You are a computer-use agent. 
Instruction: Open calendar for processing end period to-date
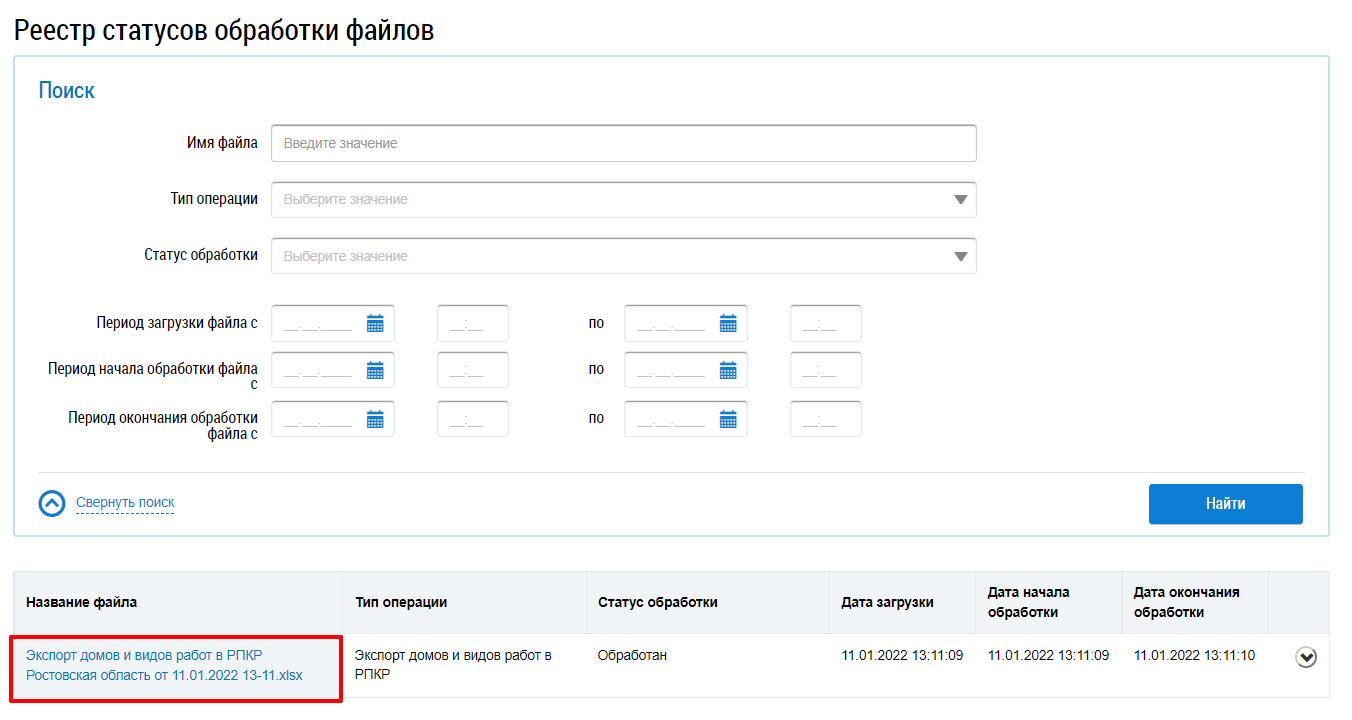[728, 419]
